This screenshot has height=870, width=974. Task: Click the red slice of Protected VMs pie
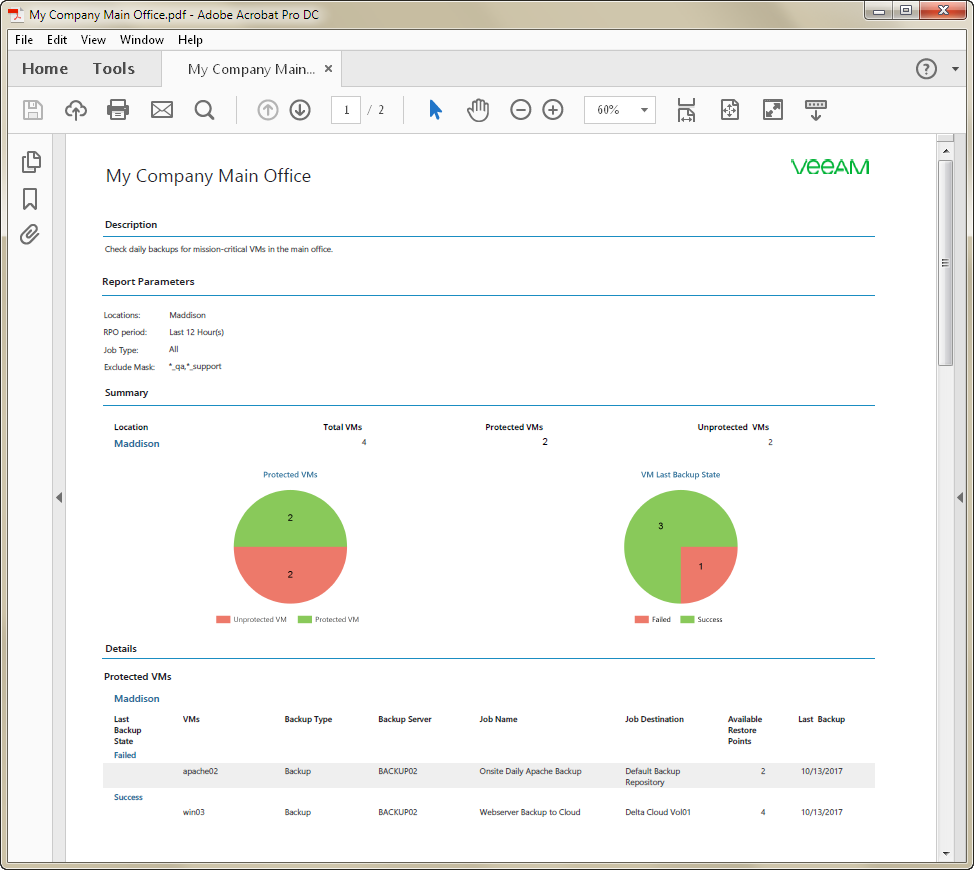pos(290,574)
